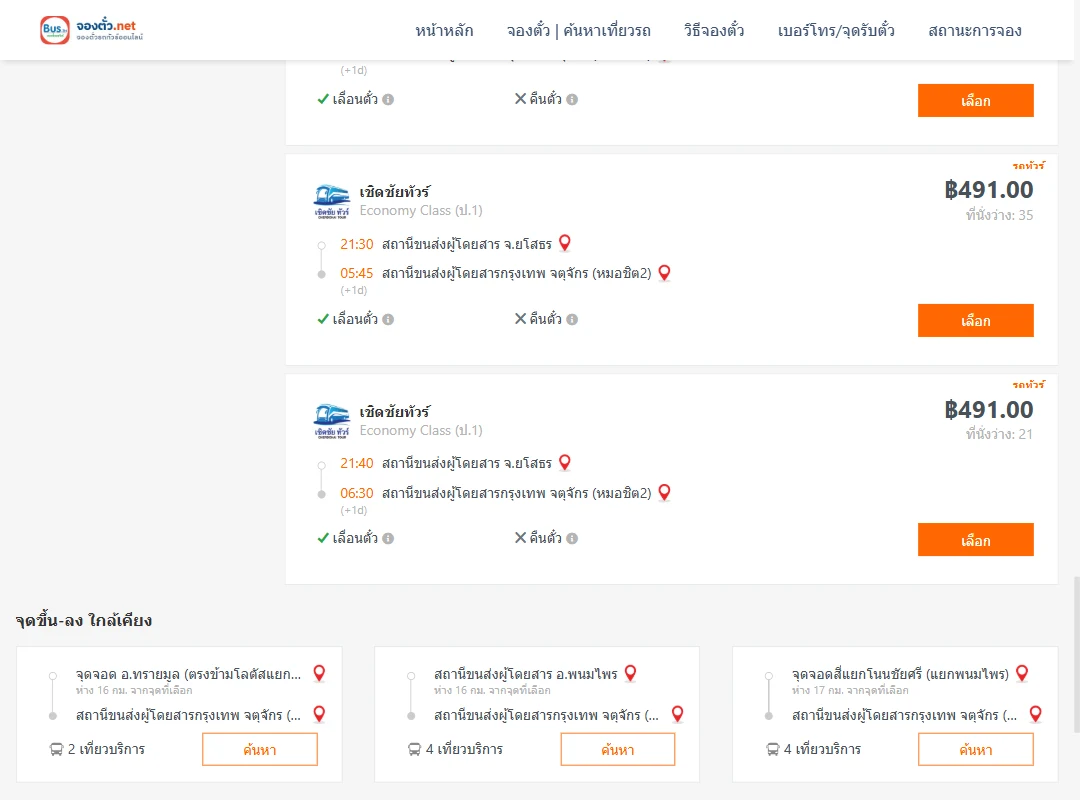Open จองตั๋ว | ค้นหาเที่ยวรถ menu

[579, 30]
